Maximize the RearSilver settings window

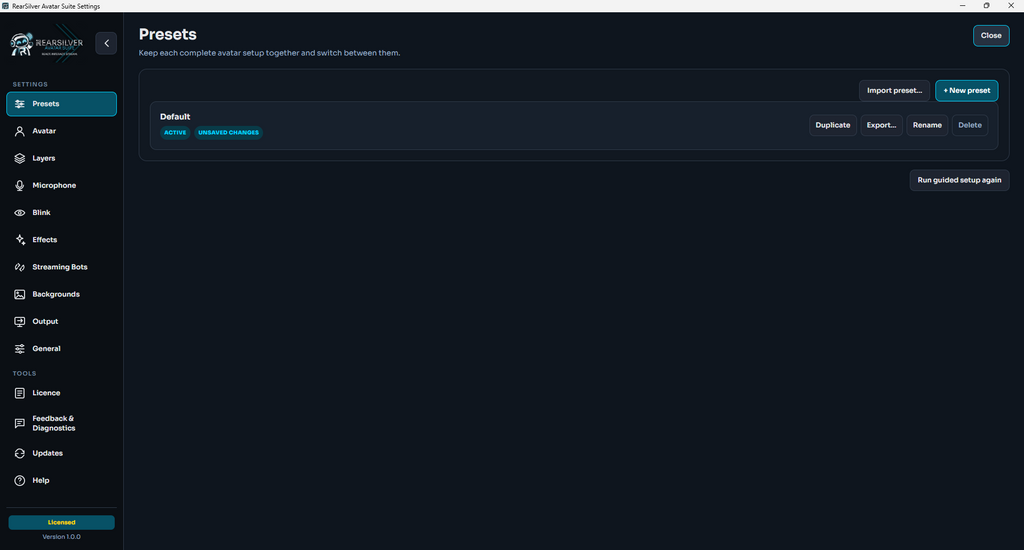click(986, 5)
